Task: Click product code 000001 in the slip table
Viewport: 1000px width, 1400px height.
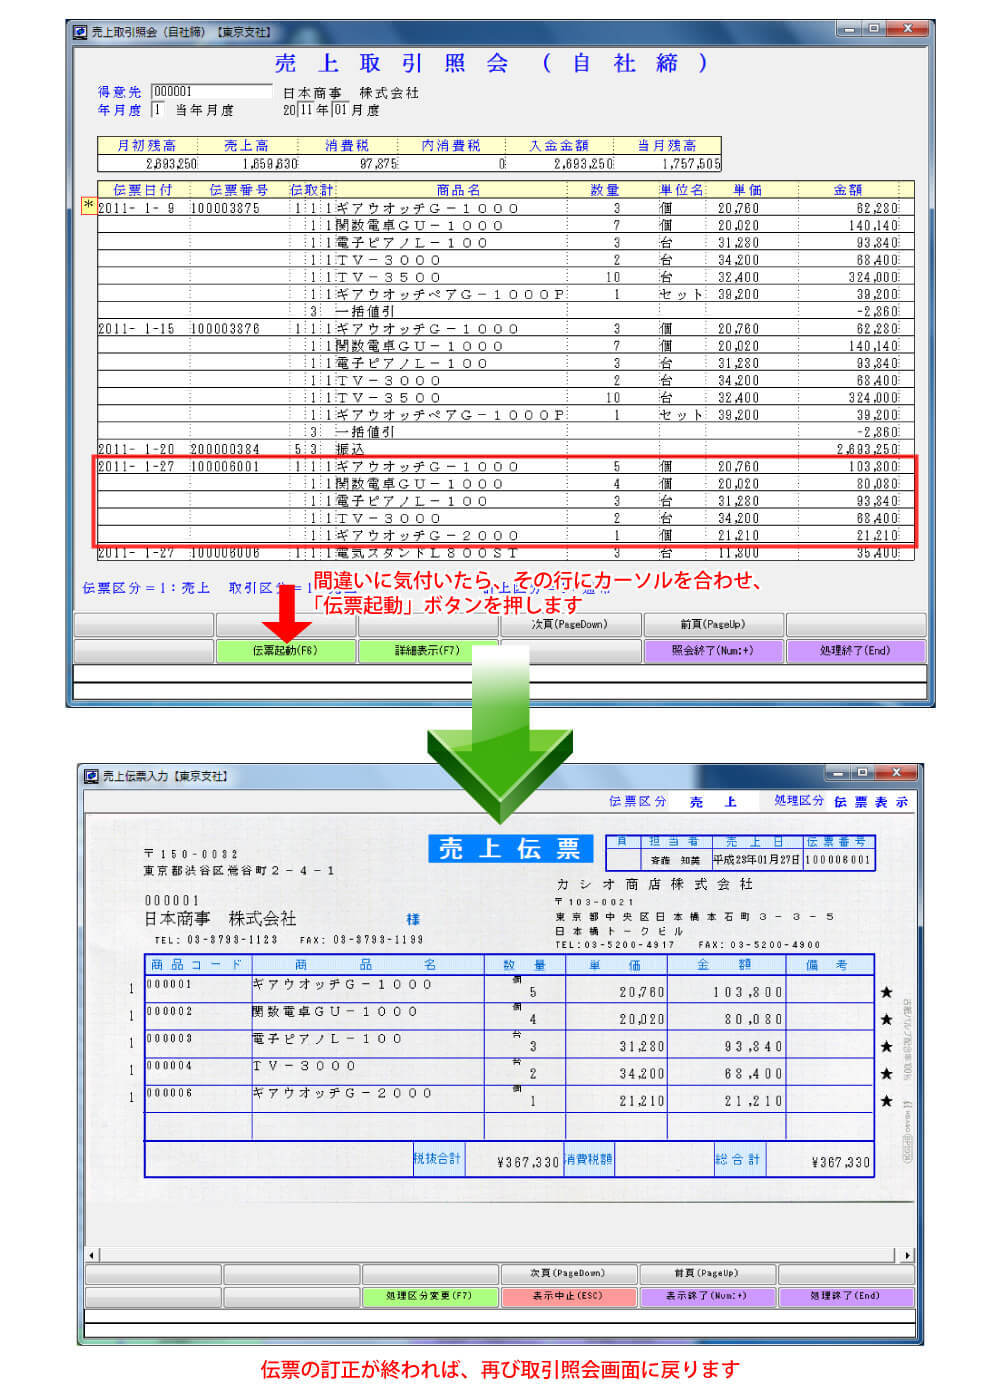Action: point(169,984)
